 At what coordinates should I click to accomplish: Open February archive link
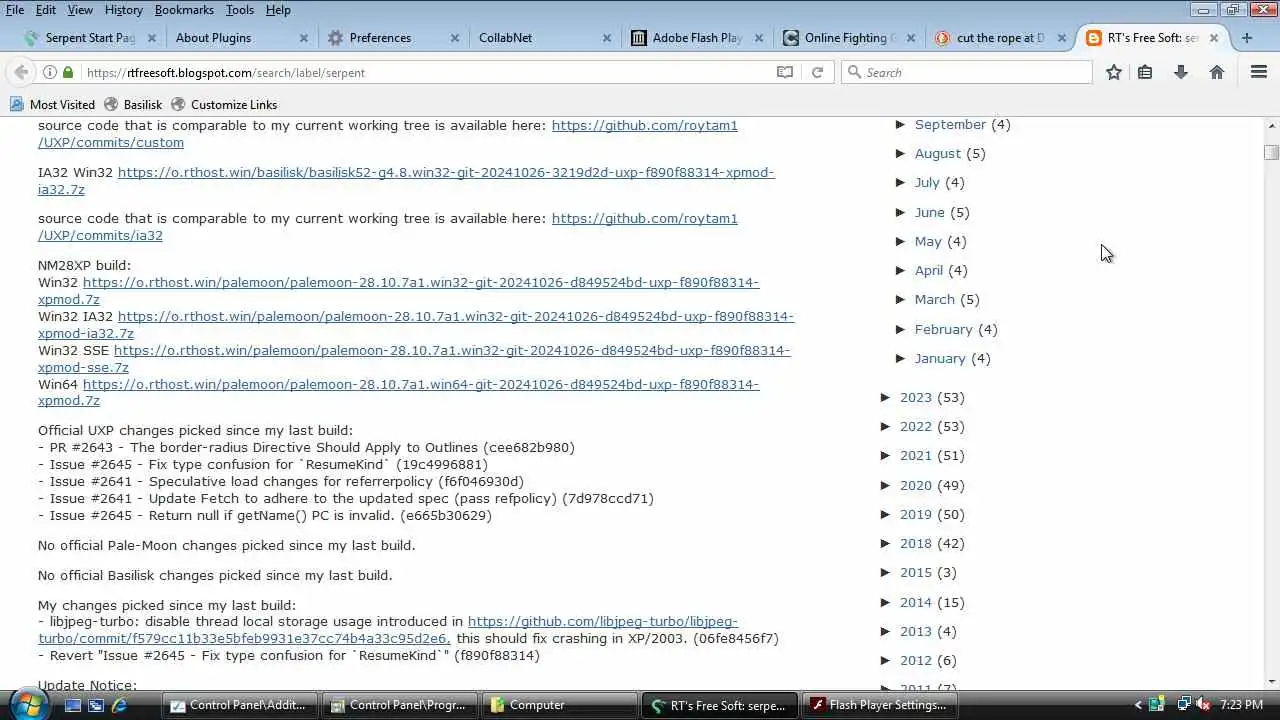click(943, 329)
